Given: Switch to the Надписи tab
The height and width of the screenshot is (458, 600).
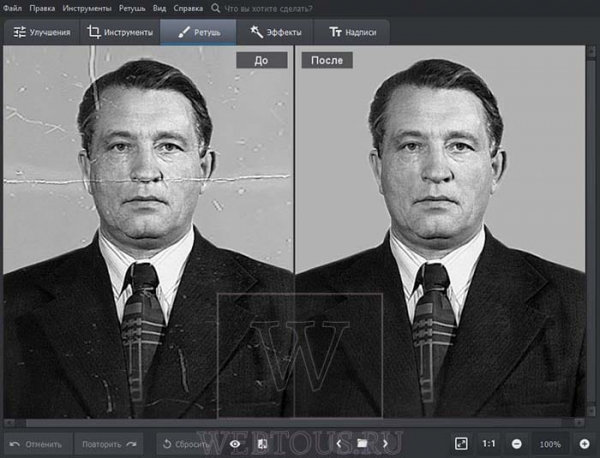Looking at the screenshot, I should coord(352,32).
